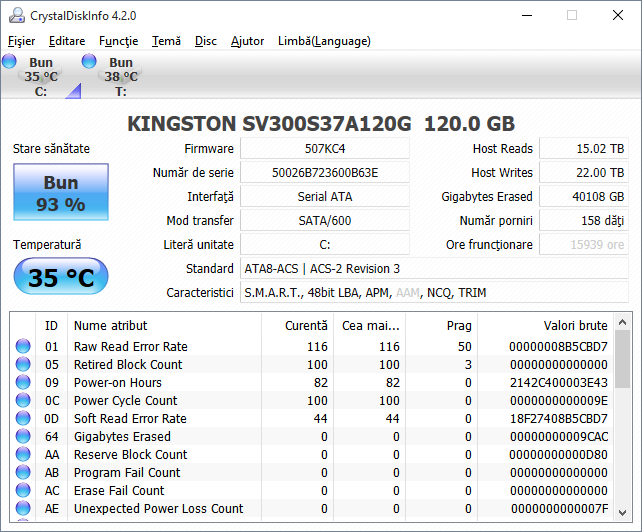Open the Temă menu
Image resolution: width=642 pixels, height=532 pixels.
(x=166, y=41)
